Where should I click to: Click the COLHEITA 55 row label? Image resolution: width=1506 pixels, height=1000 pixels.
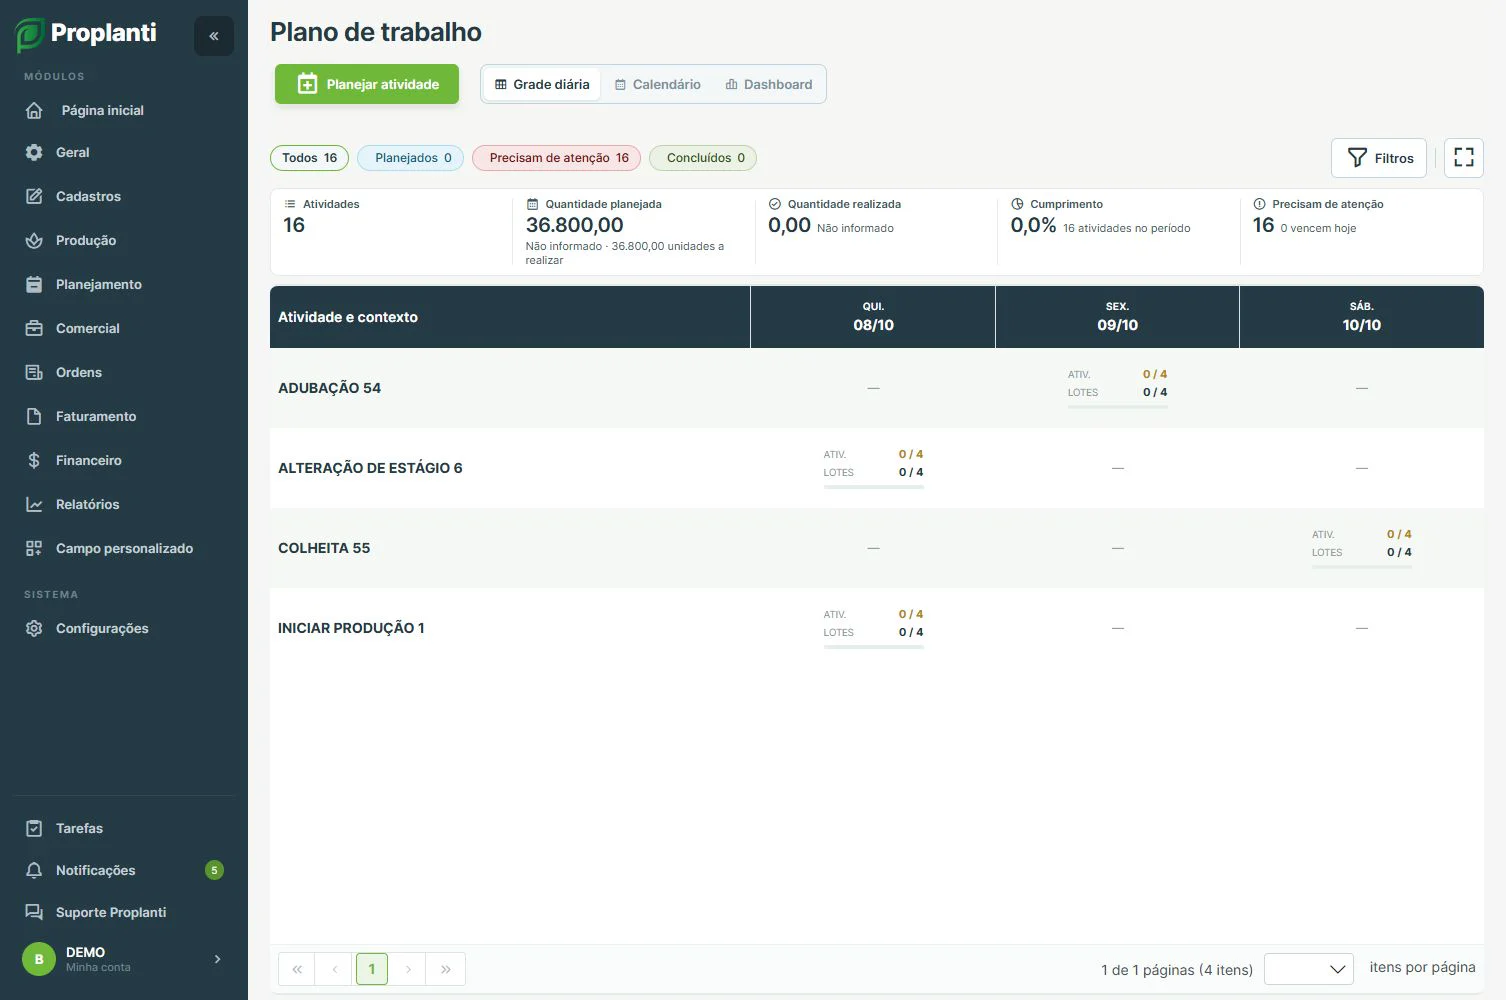tap(324, 548)
